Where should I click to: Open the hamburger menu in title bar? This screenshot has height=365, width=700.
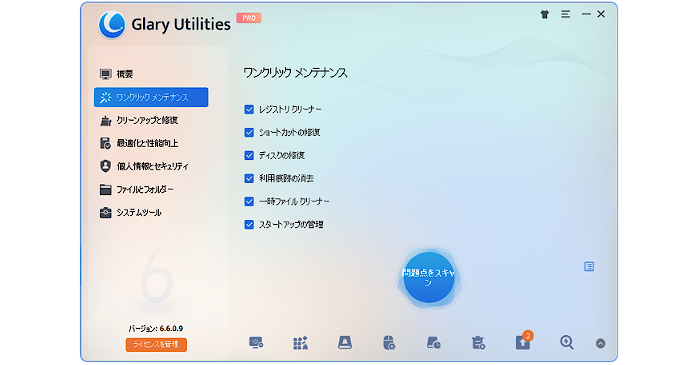(566, 14)
